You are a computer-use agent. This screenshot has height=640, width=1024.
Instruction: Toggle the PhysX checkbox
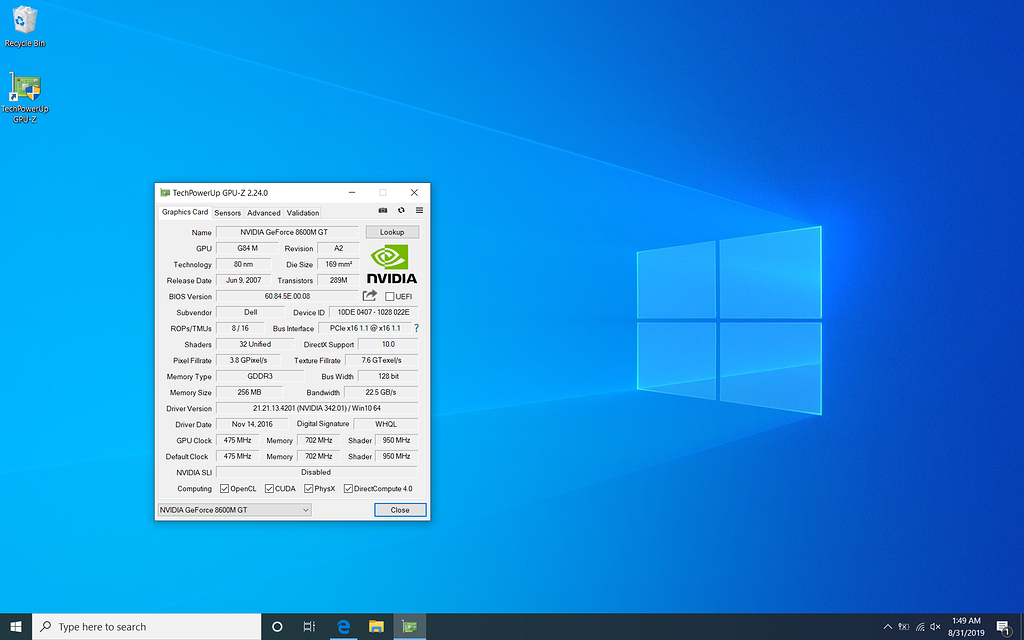tap(309, 489)
